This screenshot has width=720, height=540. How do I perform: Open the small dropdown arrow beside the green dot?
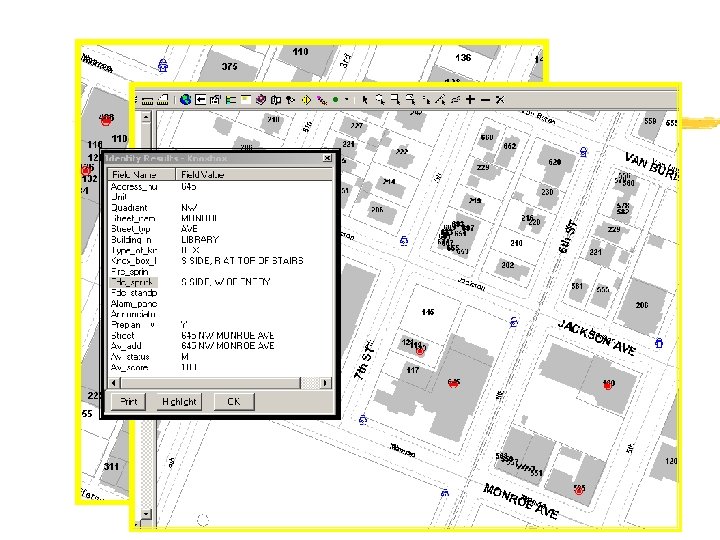(346, 99)
